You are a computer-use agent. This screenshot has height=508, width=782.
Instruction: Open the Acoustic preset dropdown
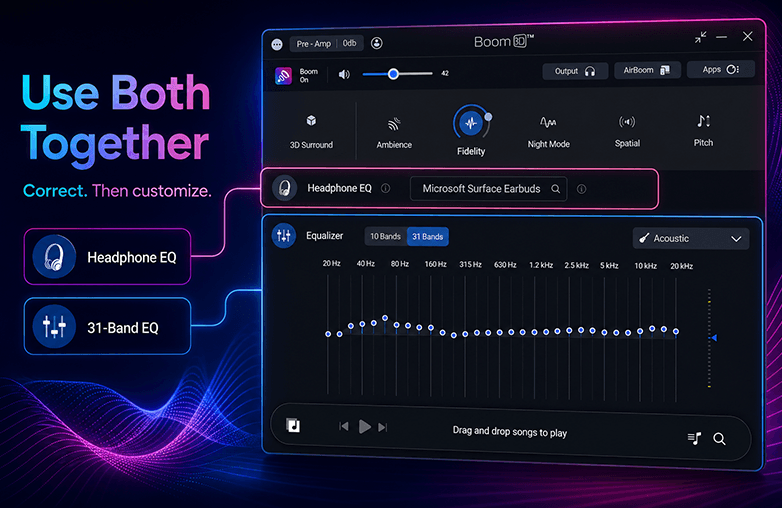click(691, 238)
